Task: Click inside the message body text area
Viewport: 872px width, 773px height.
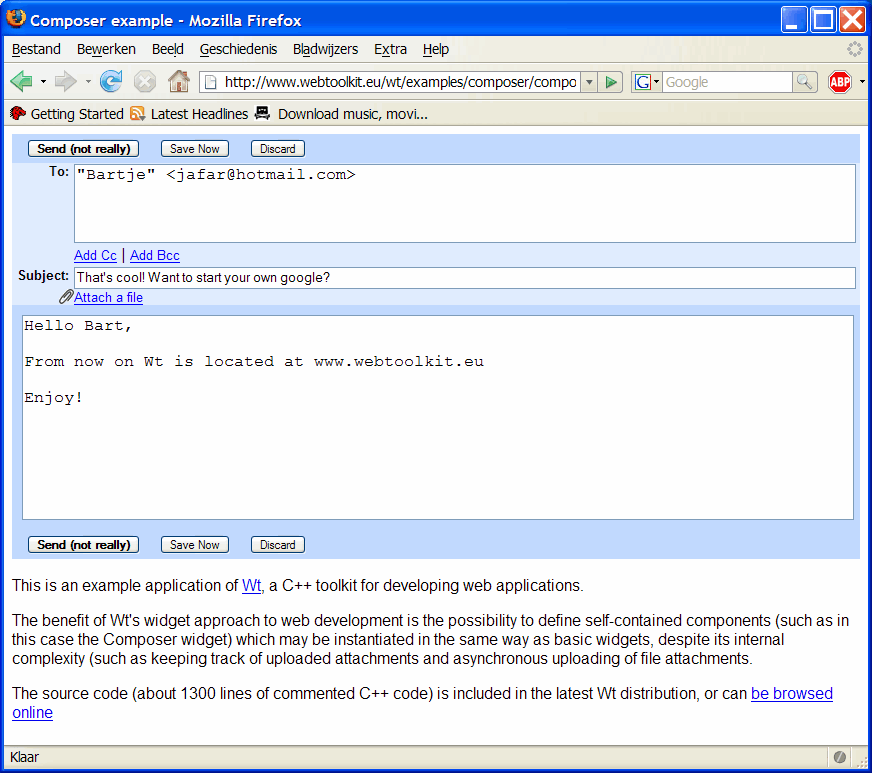Action: tap(437, 450)
